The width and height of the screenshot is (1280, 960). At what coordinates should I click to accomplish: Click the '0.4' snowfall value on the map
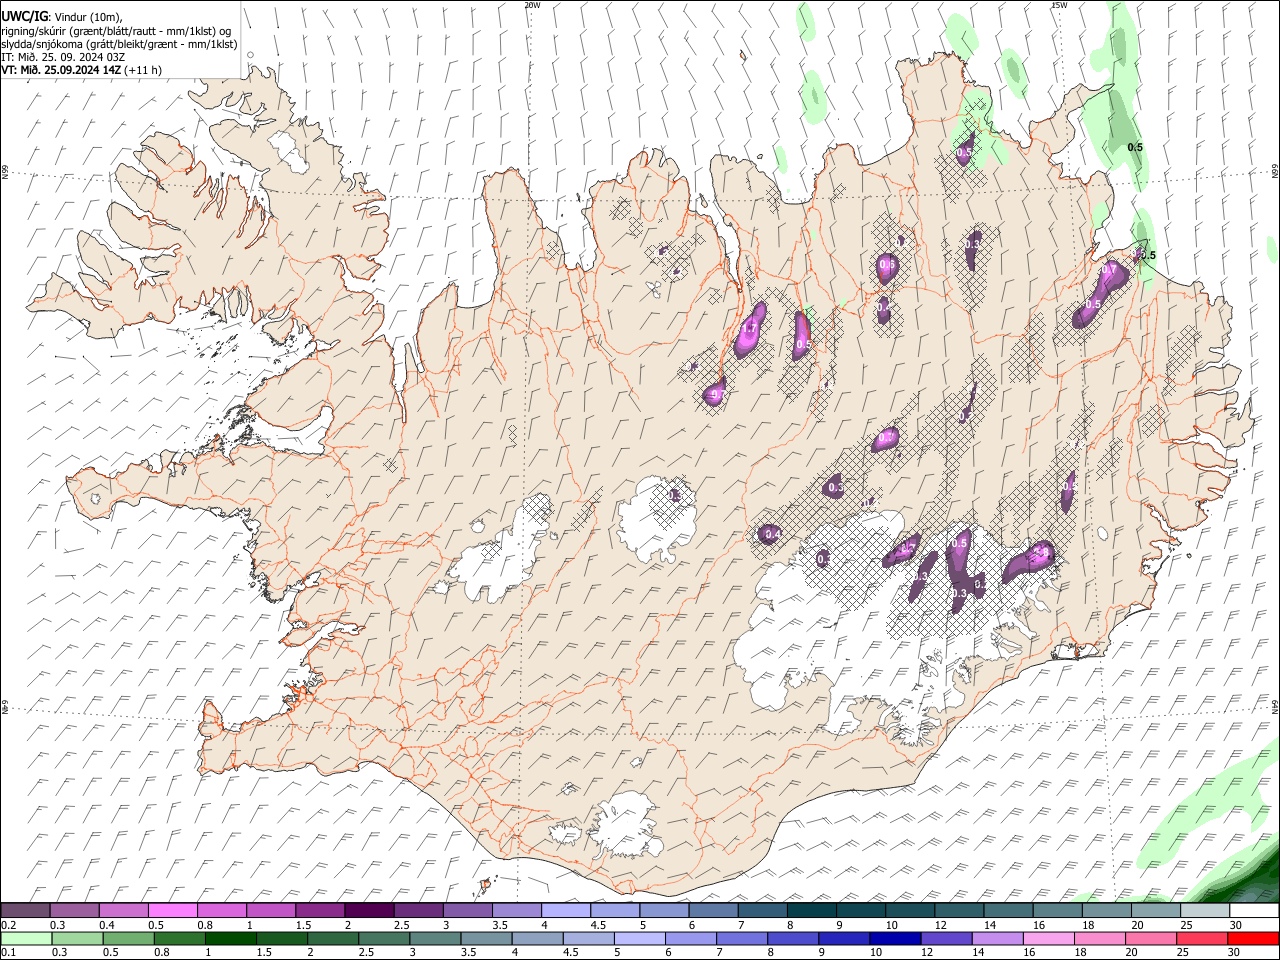[x=772, y=535]
